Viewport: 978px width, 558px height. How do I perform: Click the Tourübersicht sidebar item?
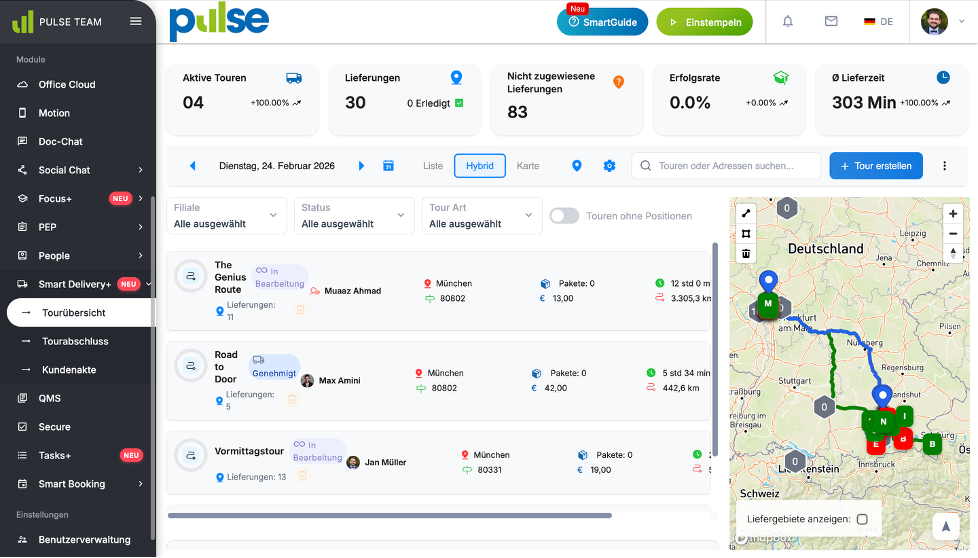click(x=80, y=312)
